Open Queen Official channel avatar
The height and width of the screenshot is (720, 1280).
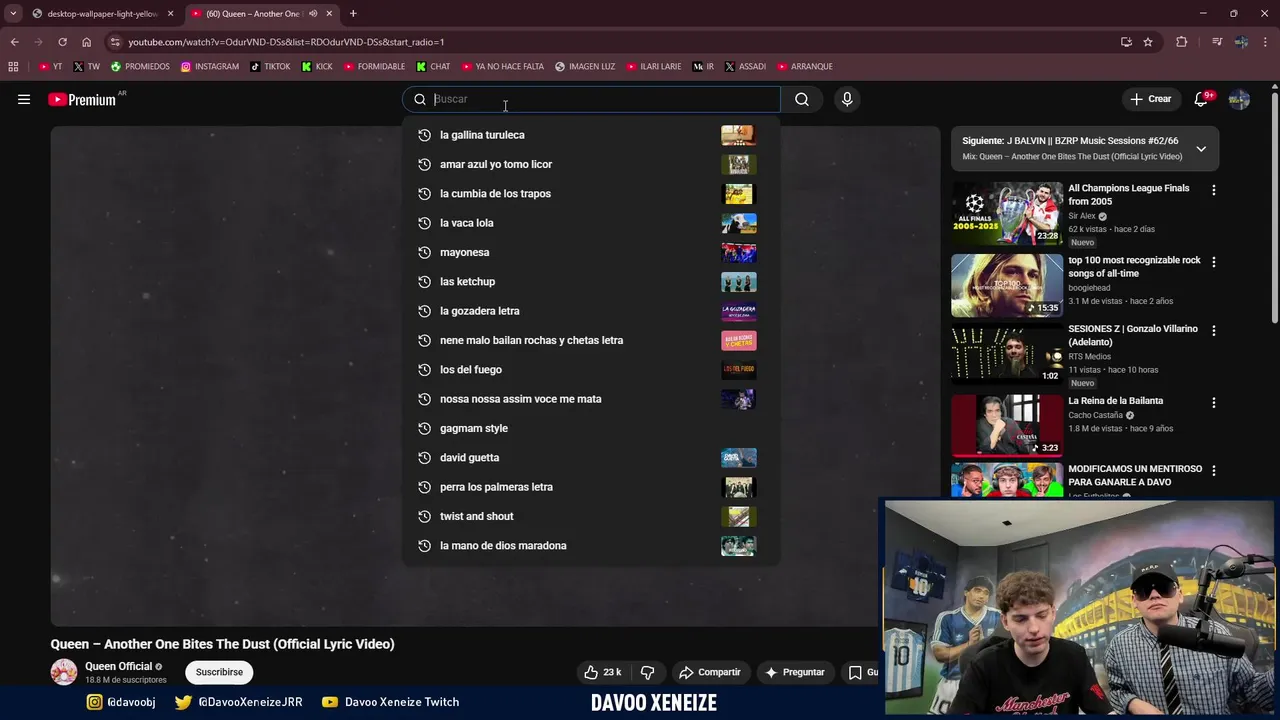(x=64, y=672)
